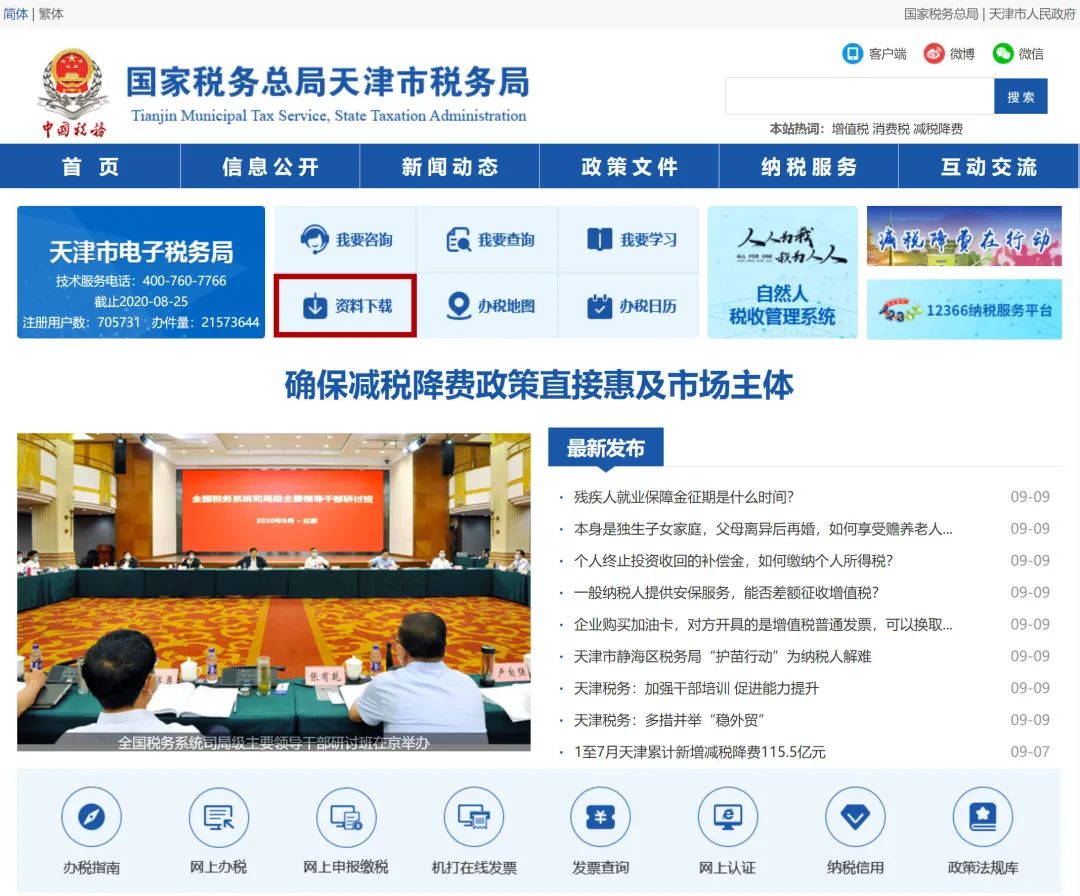
Task: Open article 1至7月天津累计新增减税降费115.5亿元
Action: (700, 751)
